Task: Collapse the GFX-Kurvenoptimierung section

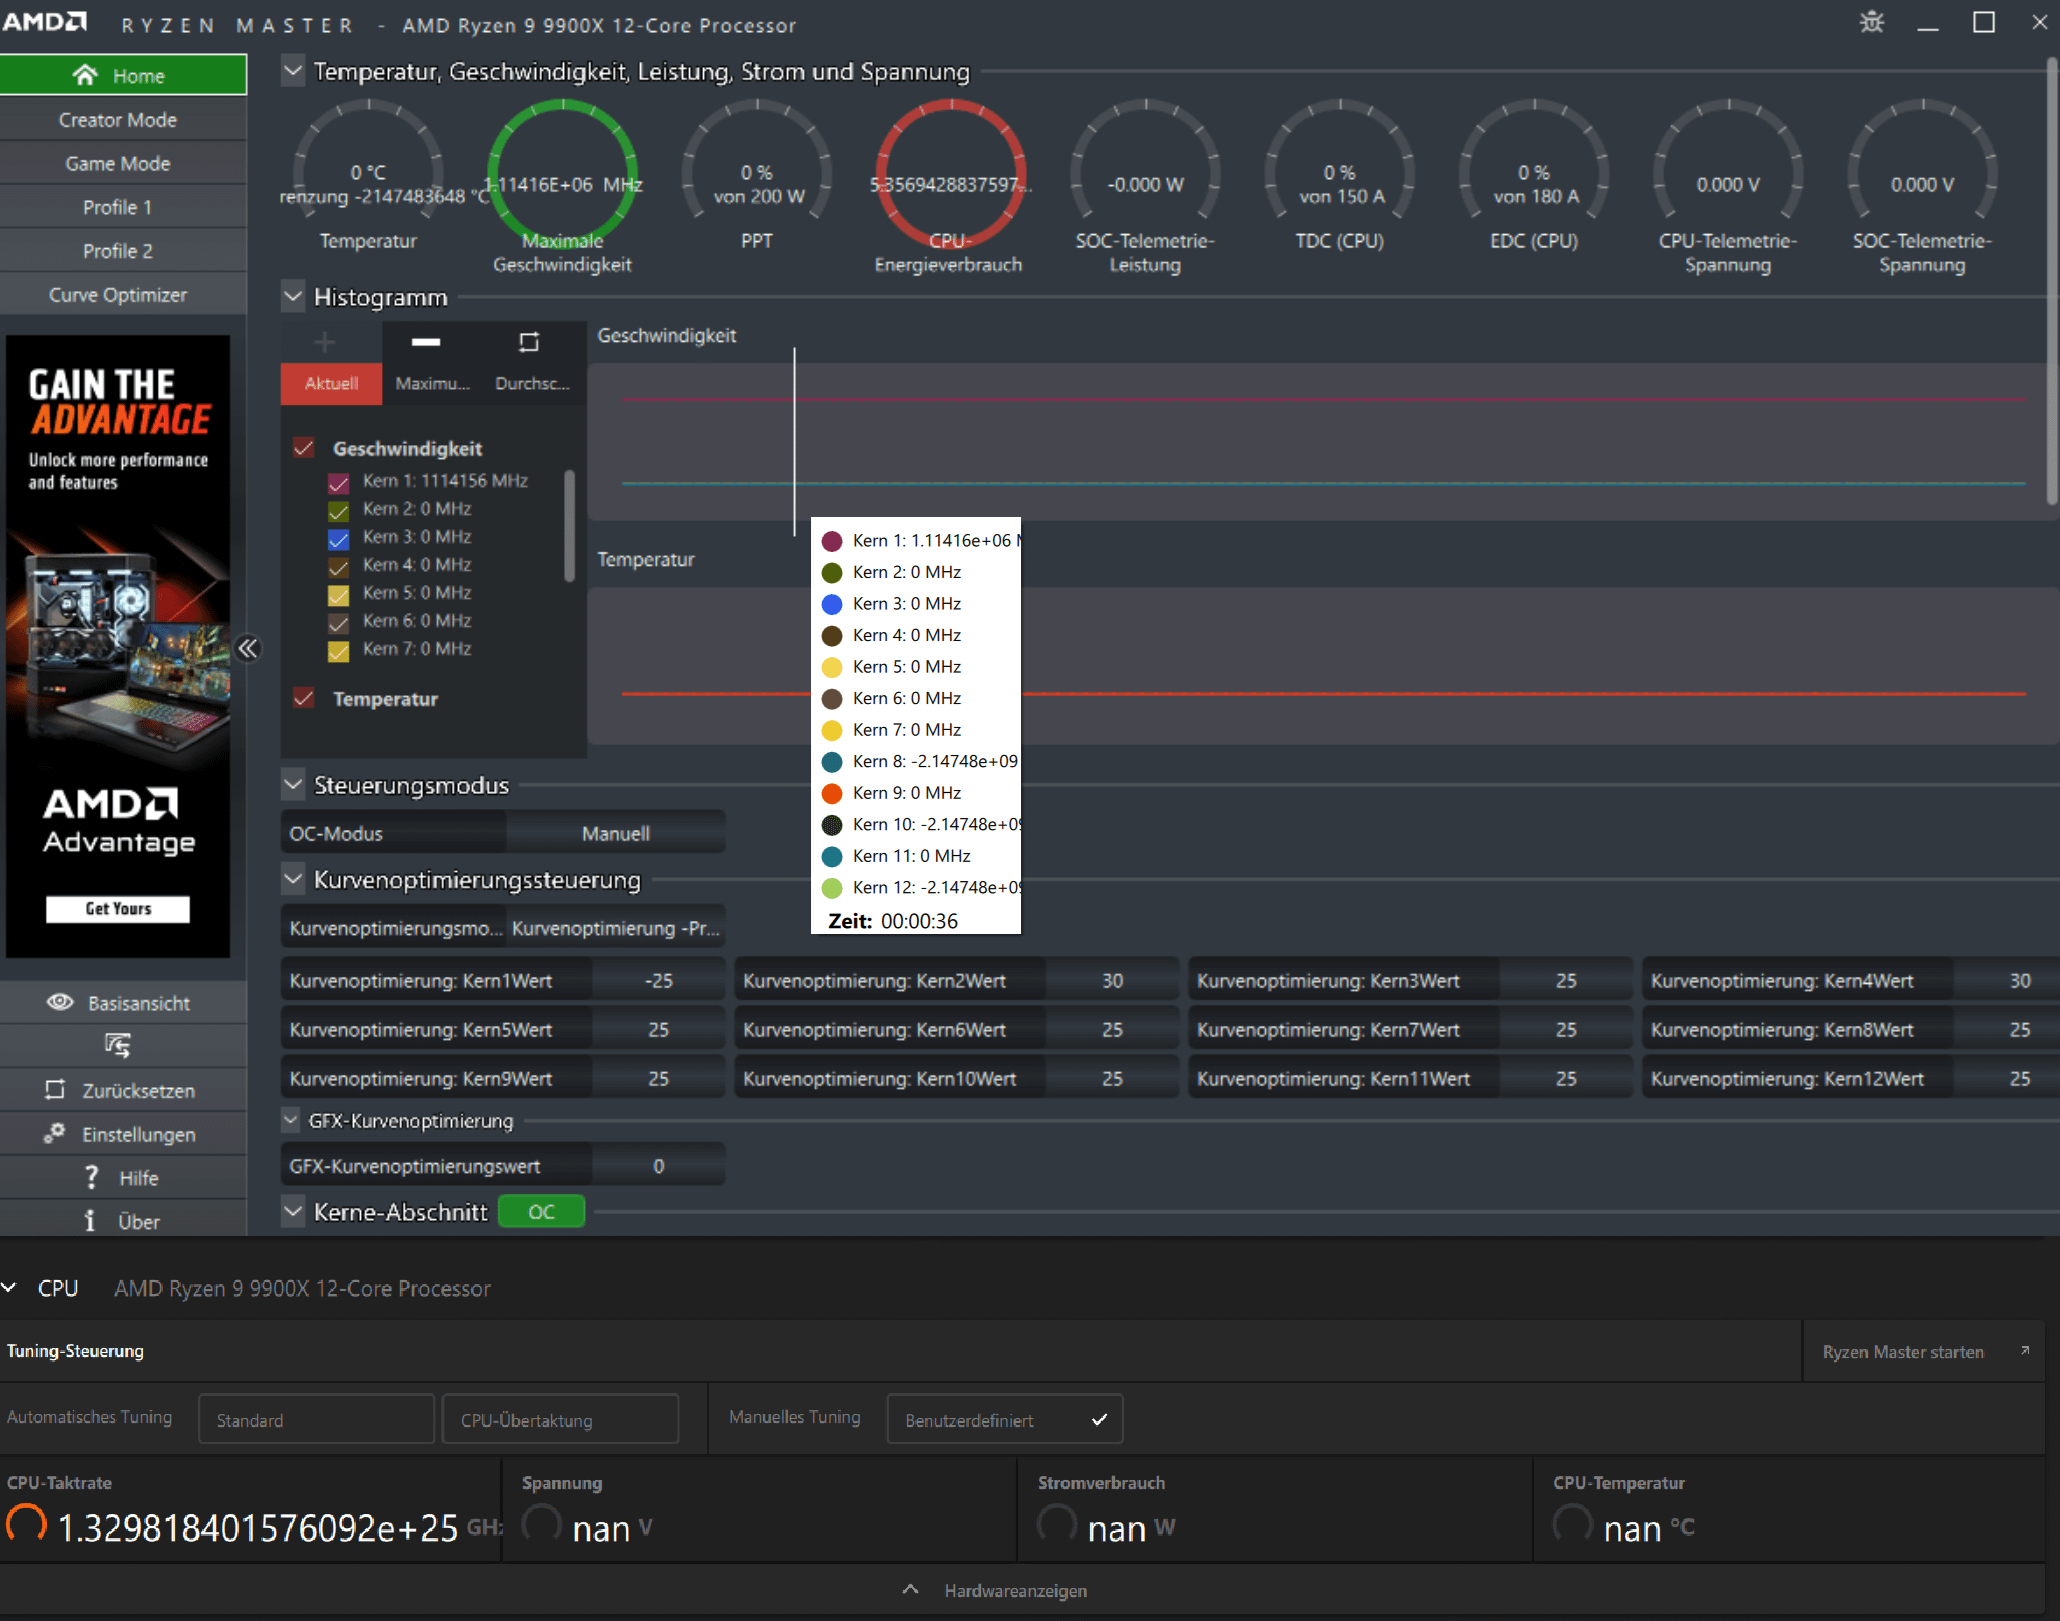Action: pyautogui.click(x=291, y=1120)
